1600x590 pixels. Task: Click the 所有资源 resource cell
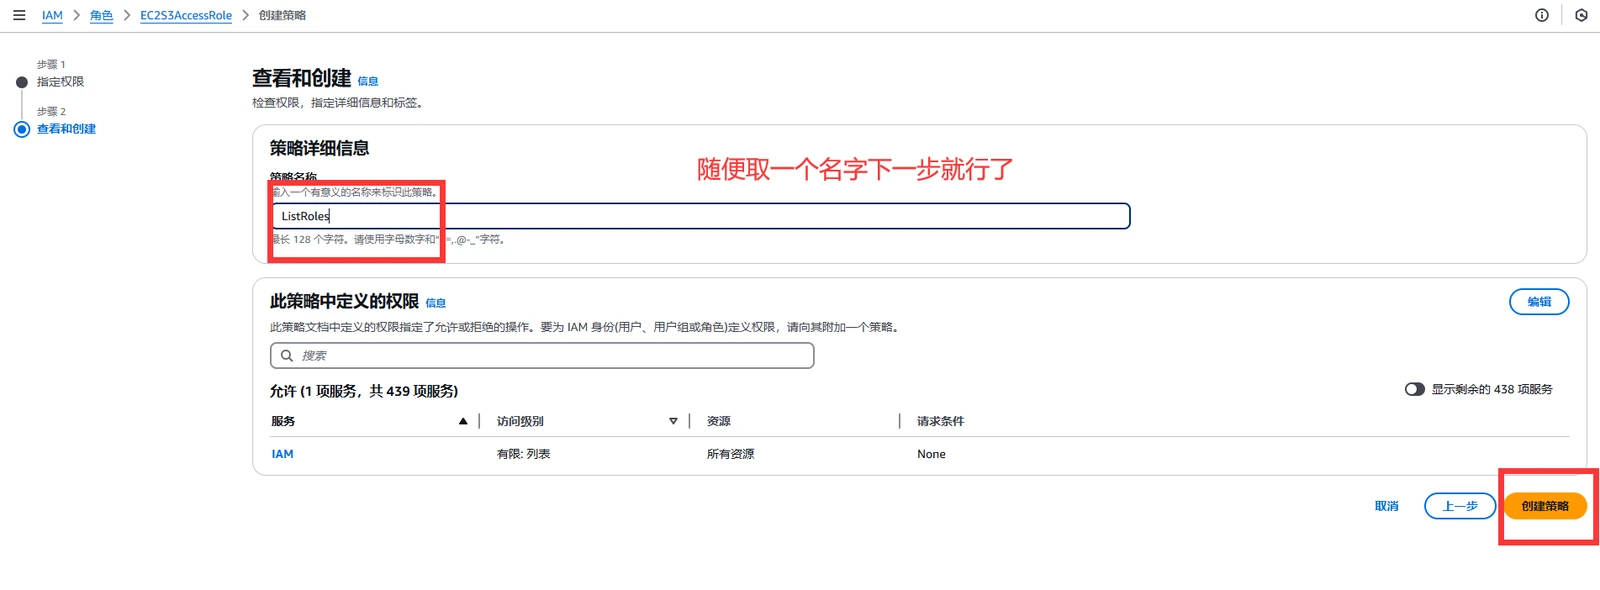click(731, 454)
